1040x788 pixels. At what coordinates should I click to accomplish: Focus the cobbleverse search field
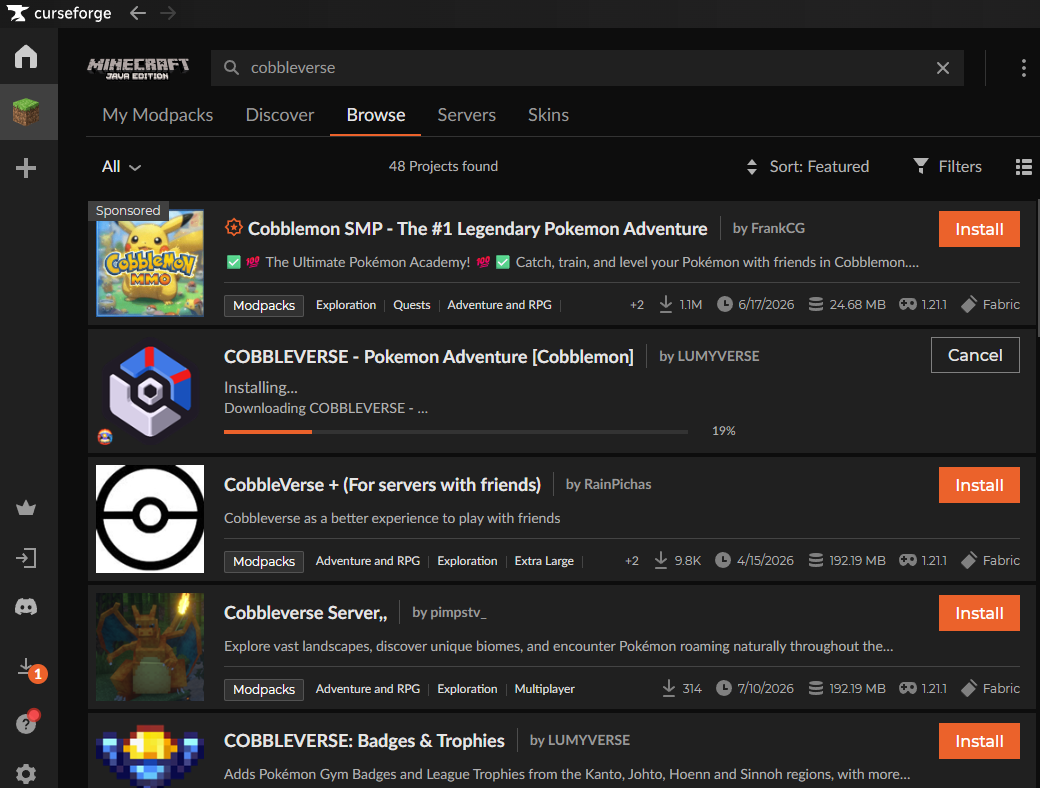coord(587,68)
